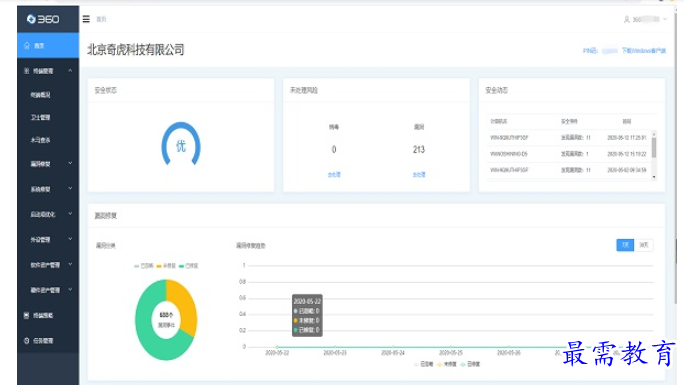Toggle the green legend entry above the donut chart
This screenshot has height=385, width=684.
click(188, 266)
